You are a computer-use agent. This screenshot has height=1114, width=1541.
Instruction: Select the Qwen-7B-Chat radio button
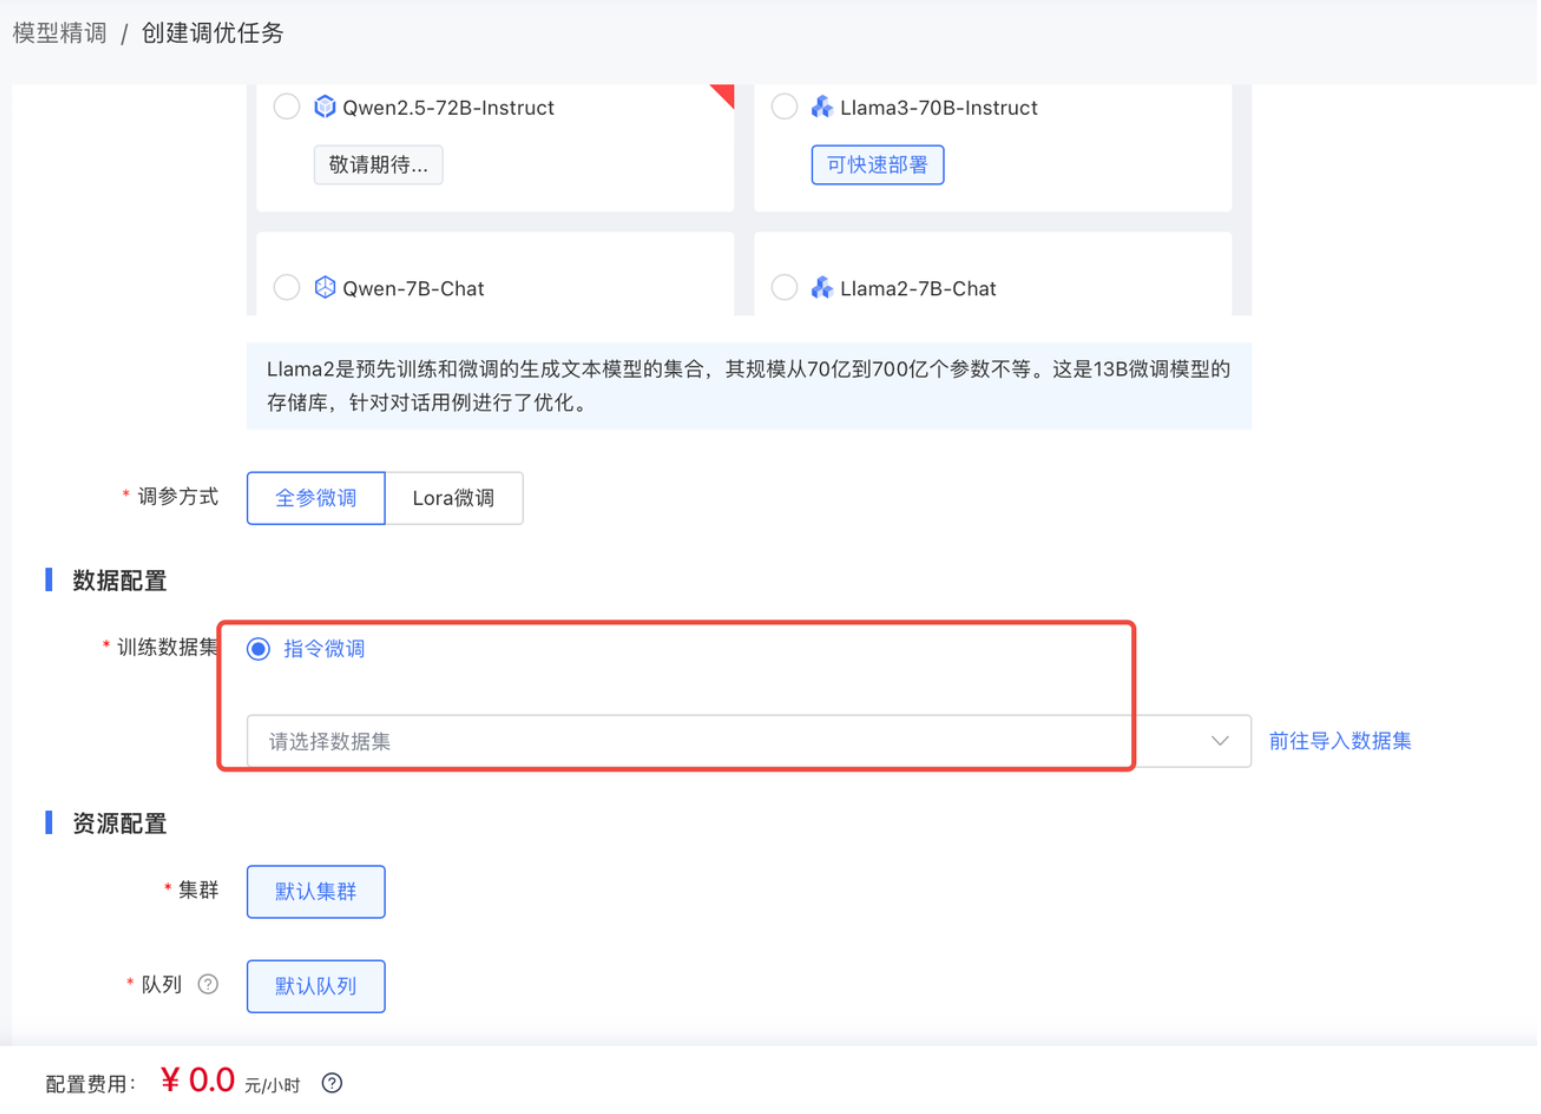pos(287,288)
